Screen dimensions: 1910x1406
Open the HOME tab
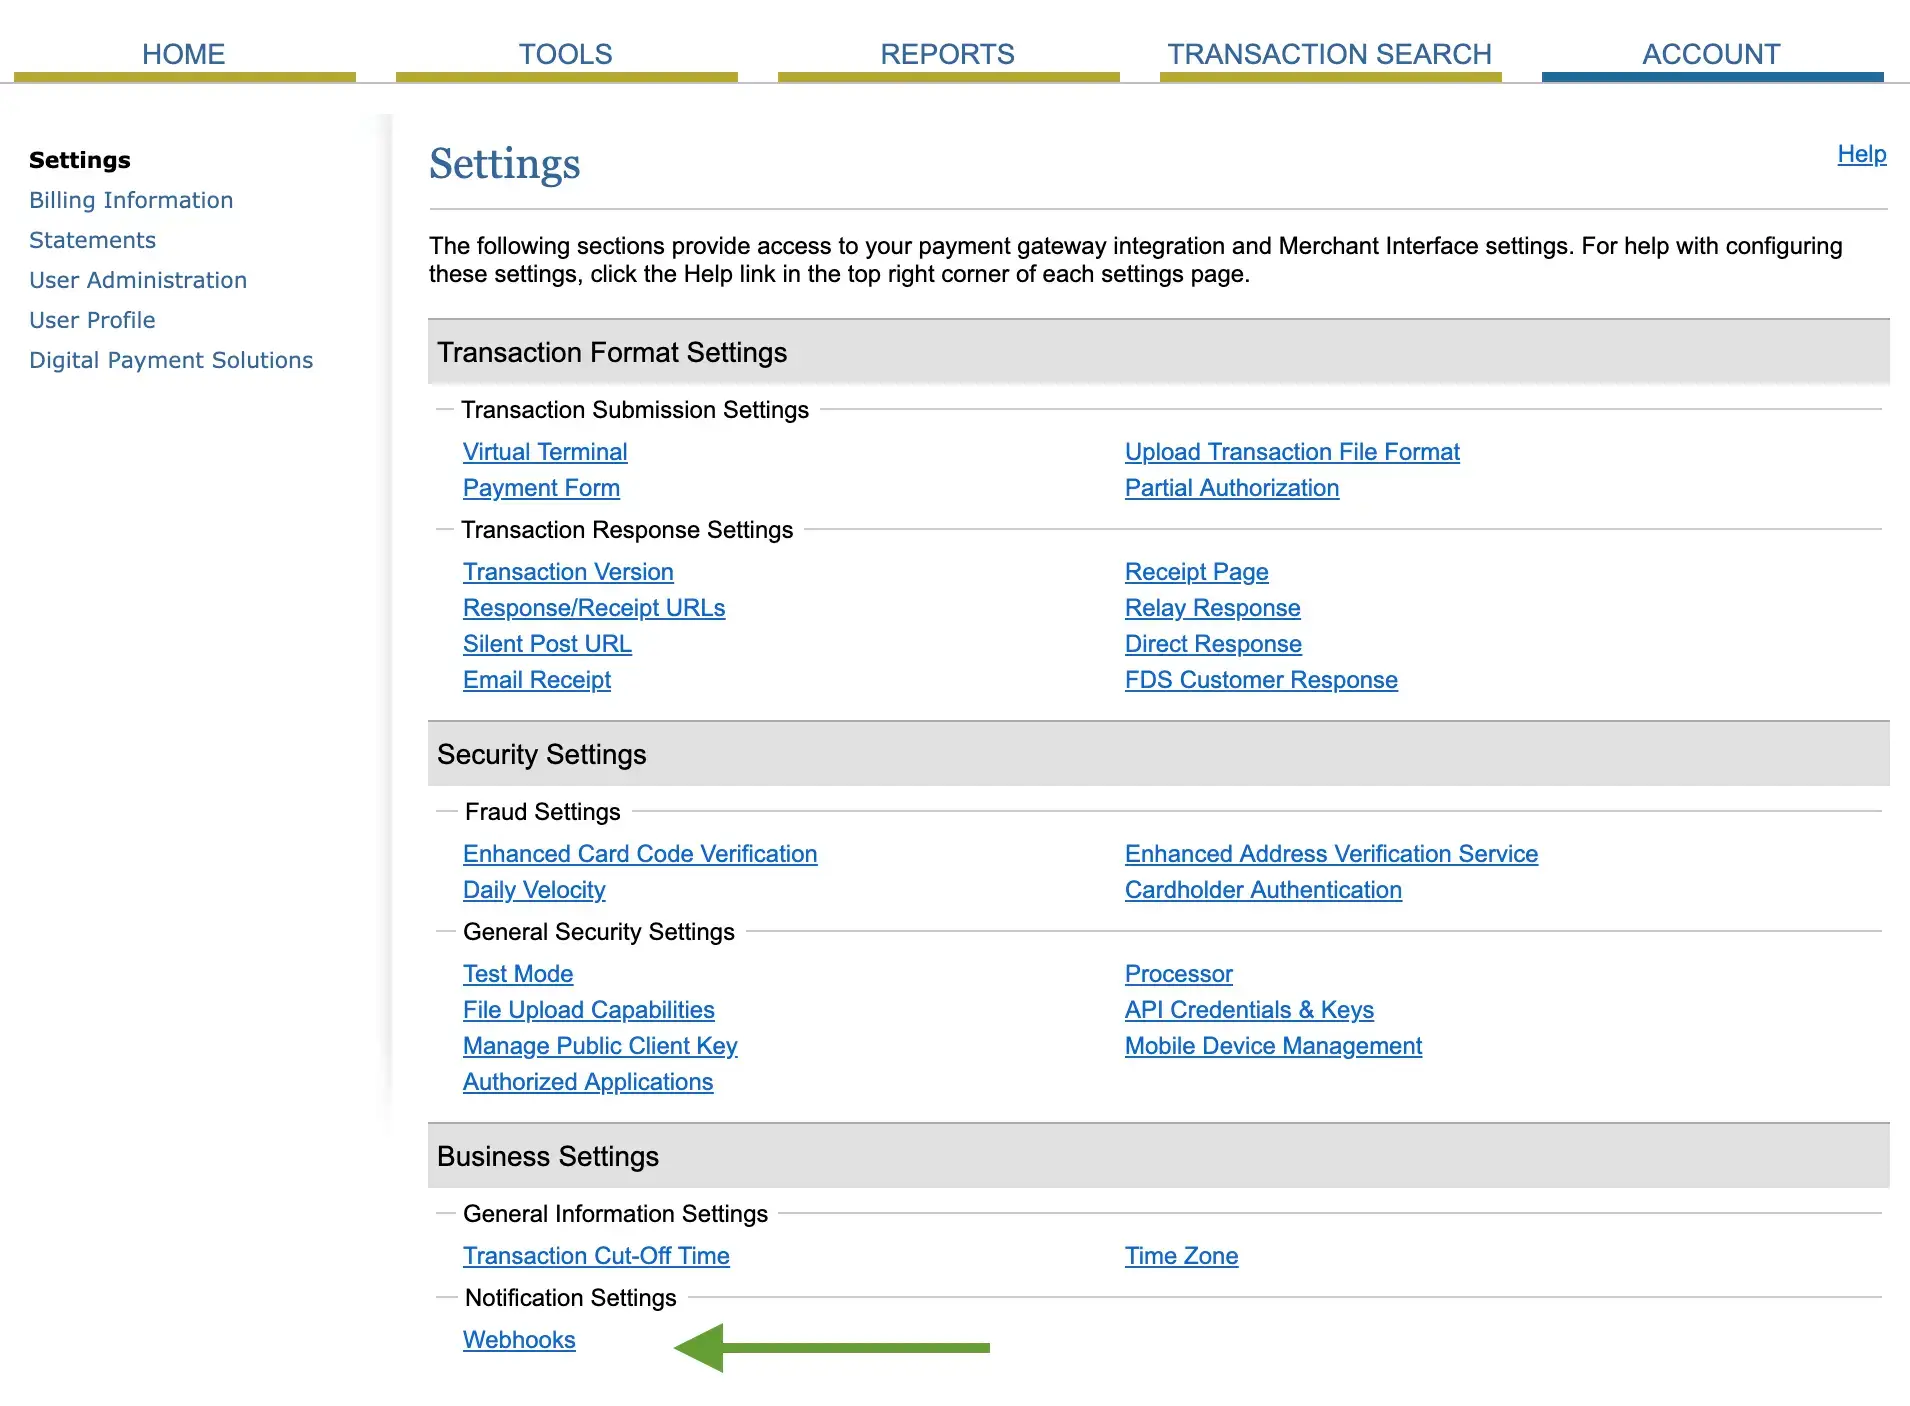184,54
